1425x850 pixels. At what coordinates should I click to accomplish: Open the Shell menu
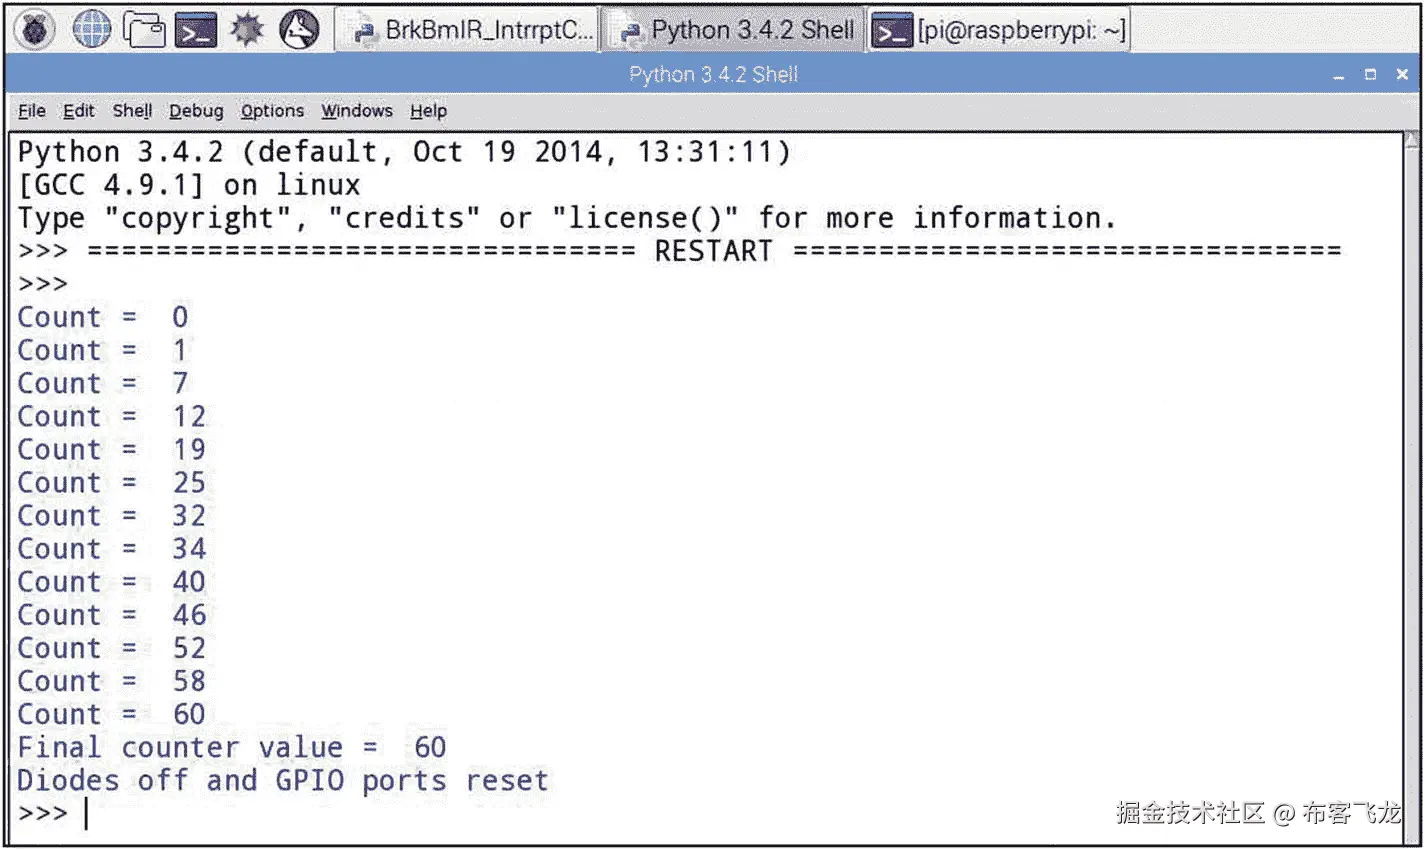[x=132, y=111]
